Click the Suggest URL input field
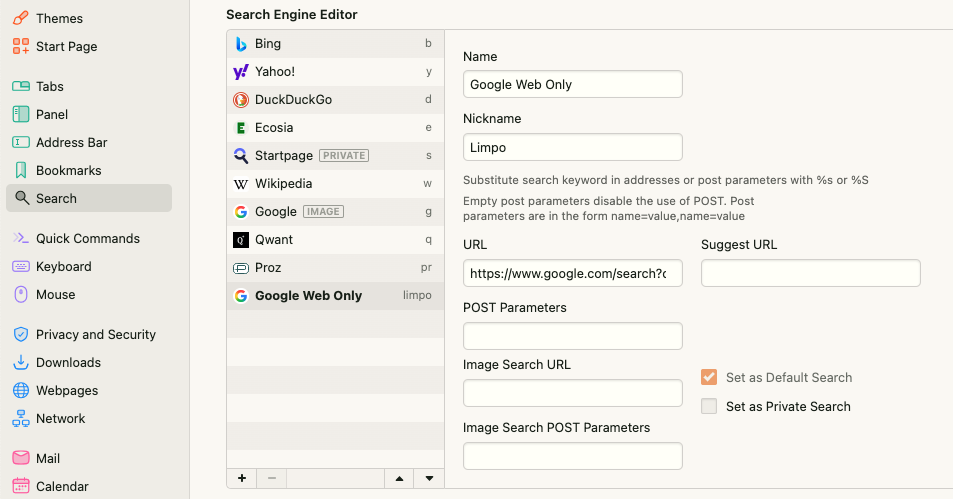Viewport: 953px width, 499px height. tap(810, 273)
